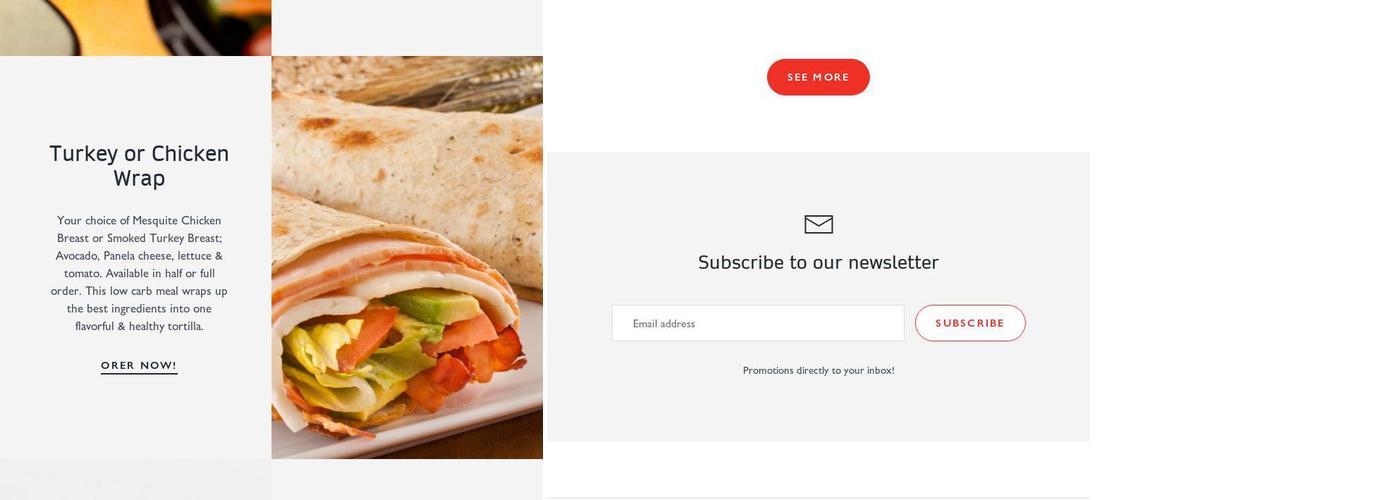This screenshot has height=500, width=1400.
Task: Click the red SEE MORE button
Action: click(818, 77)
